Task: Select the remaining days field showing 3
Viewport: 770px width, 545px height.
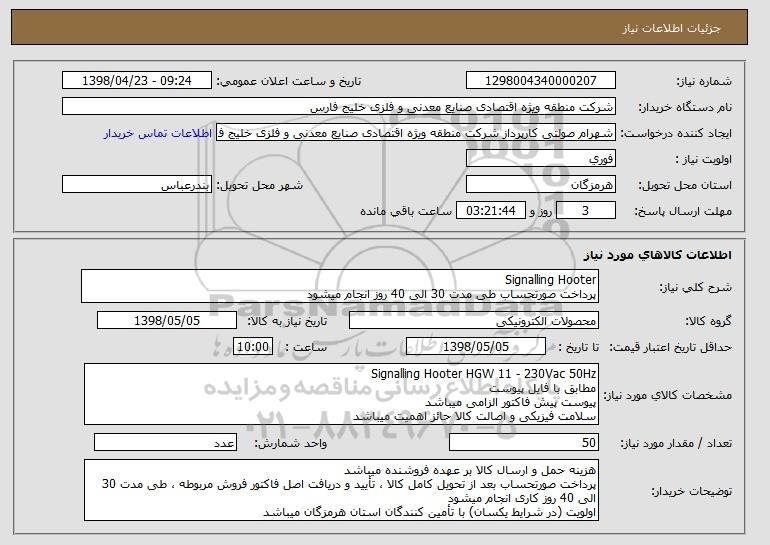Action: 585,211
